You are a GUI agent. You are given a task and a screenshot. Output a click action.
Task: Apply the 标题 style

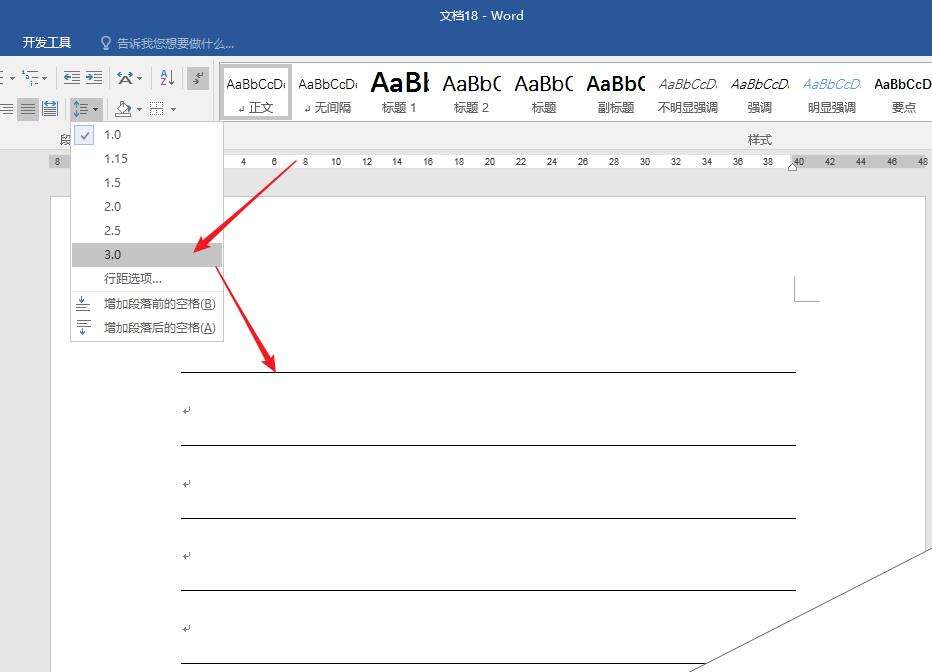pyautogui.click(x=543, y=92)
